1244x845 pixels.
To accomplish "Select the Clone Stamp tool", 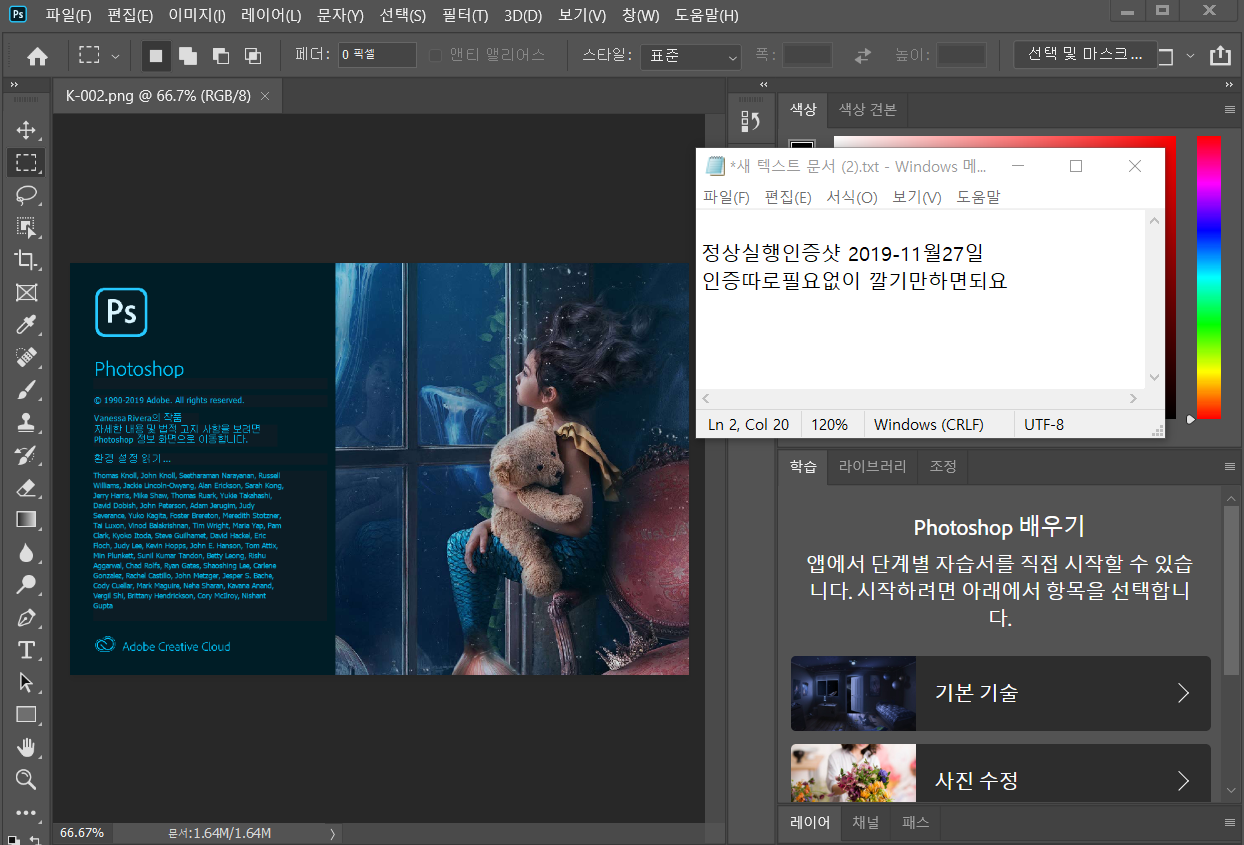I will (x=26, y=423).
